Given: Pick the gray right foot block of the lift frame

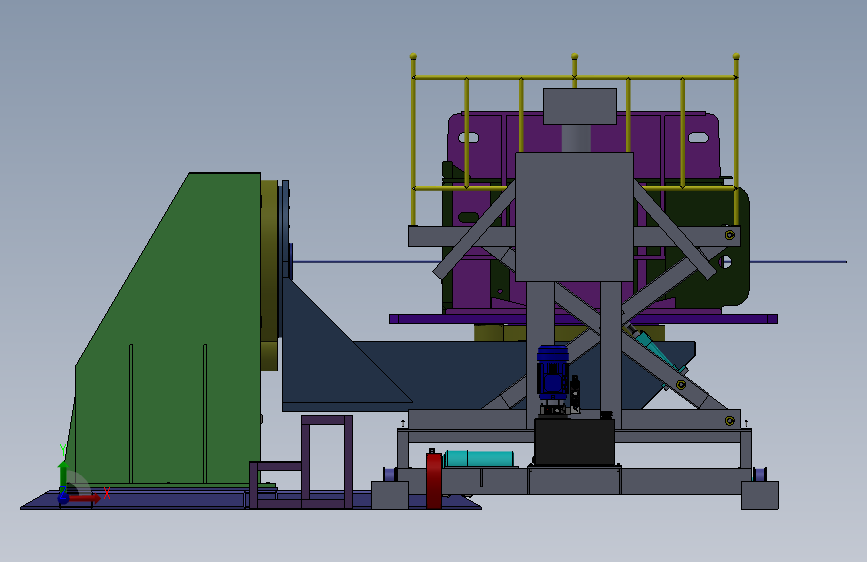Looking at the screenshot, I should pyautogui.click(x=760, y=495).
